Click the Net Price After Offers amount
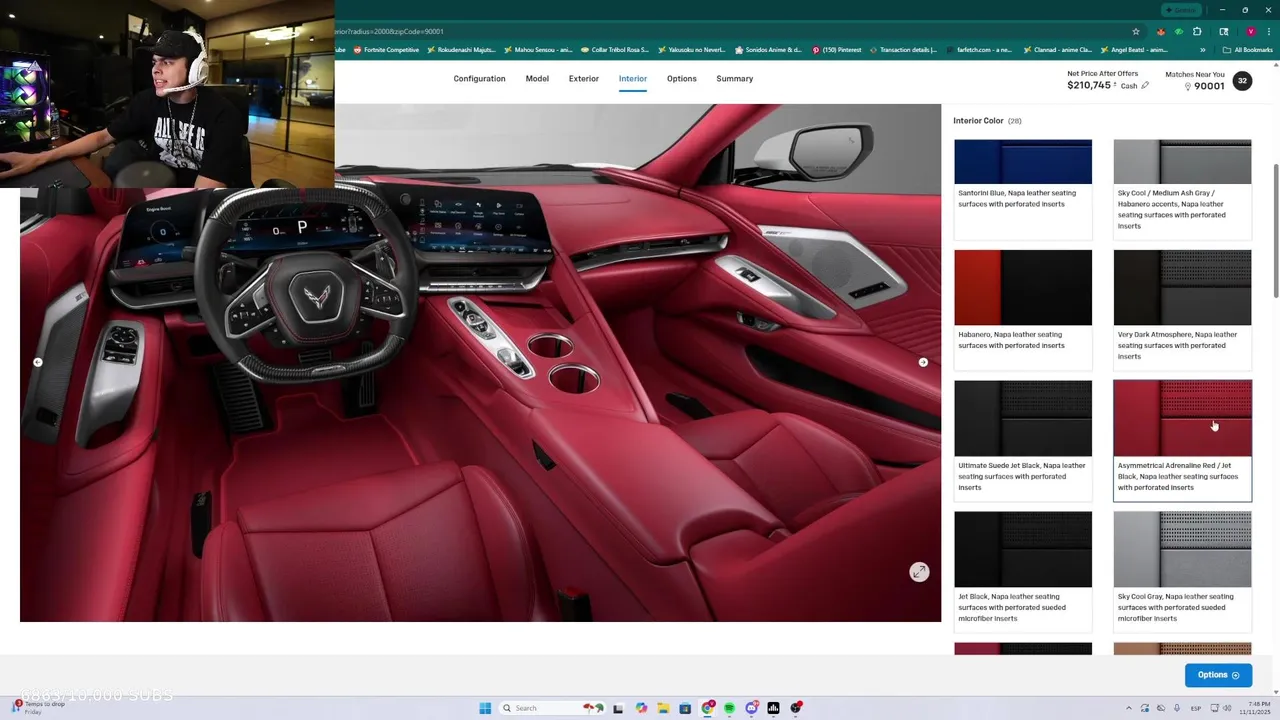This screenshot has width=1280, height=720. 1089,86
